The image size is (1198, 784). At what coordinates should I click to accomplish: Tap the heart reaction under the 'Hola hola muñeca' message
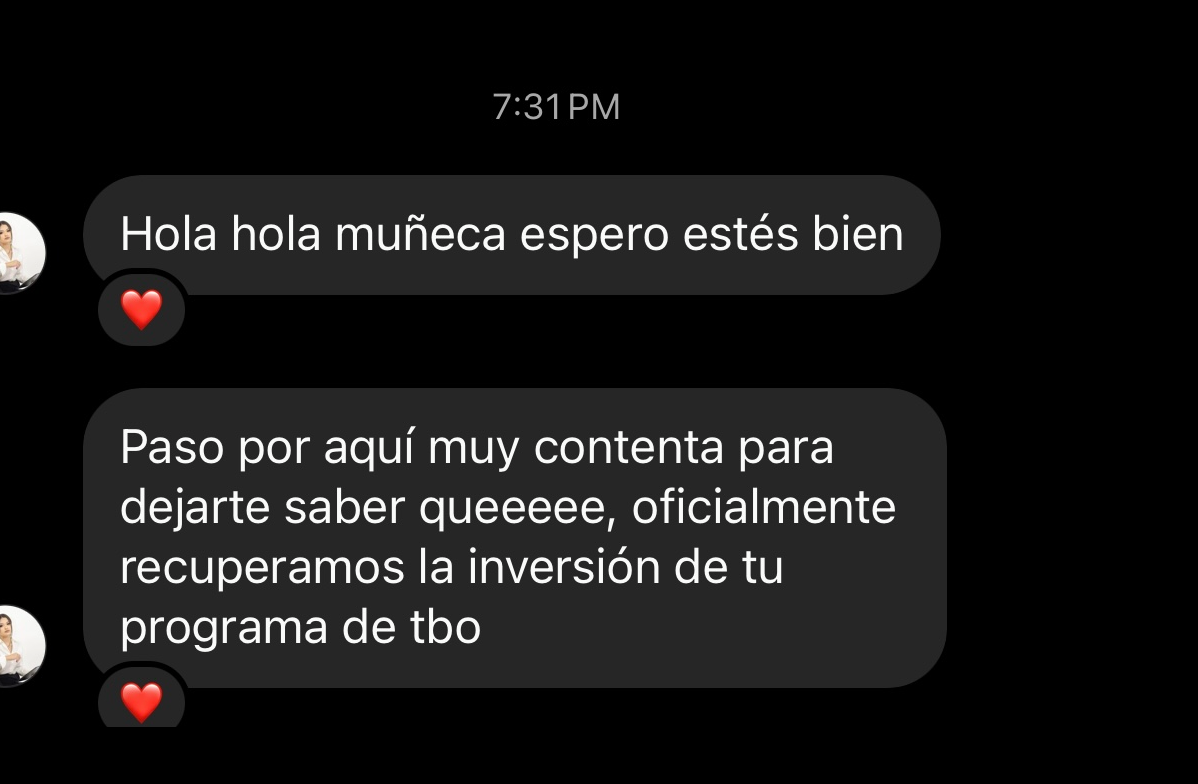(x=141, y=309)
